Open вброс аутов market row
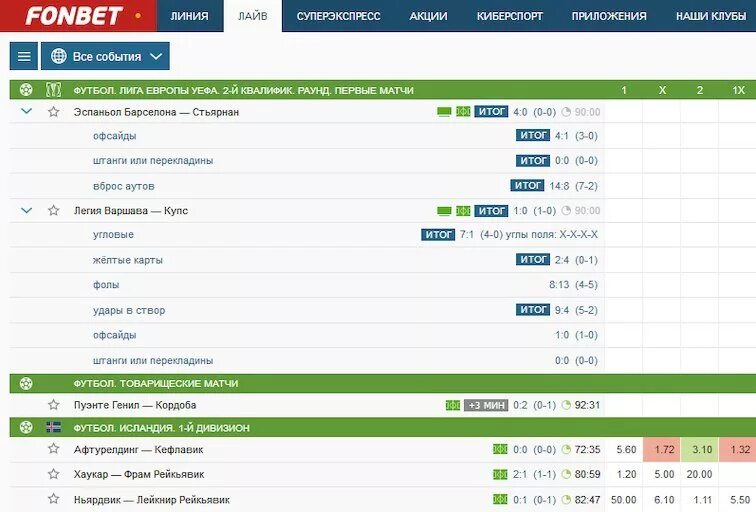Viewport: 756px width, 512px height. point(307,186)
